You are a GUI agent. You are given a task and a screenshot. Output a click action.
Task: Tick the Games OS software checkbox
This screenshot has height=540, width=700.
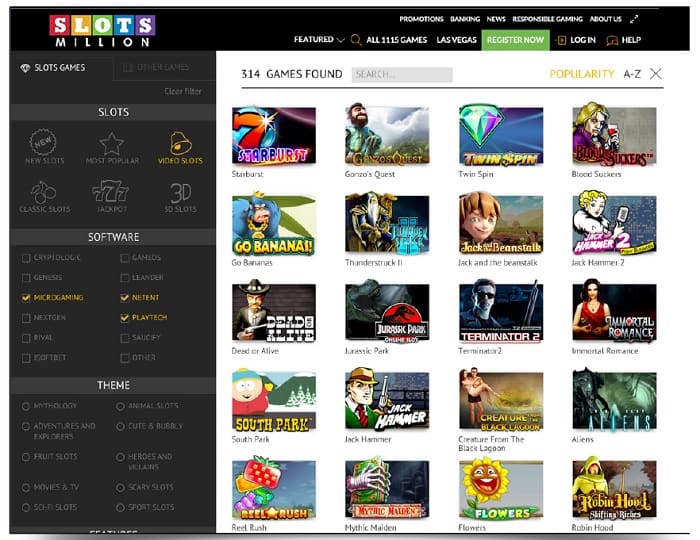[125, 258]
